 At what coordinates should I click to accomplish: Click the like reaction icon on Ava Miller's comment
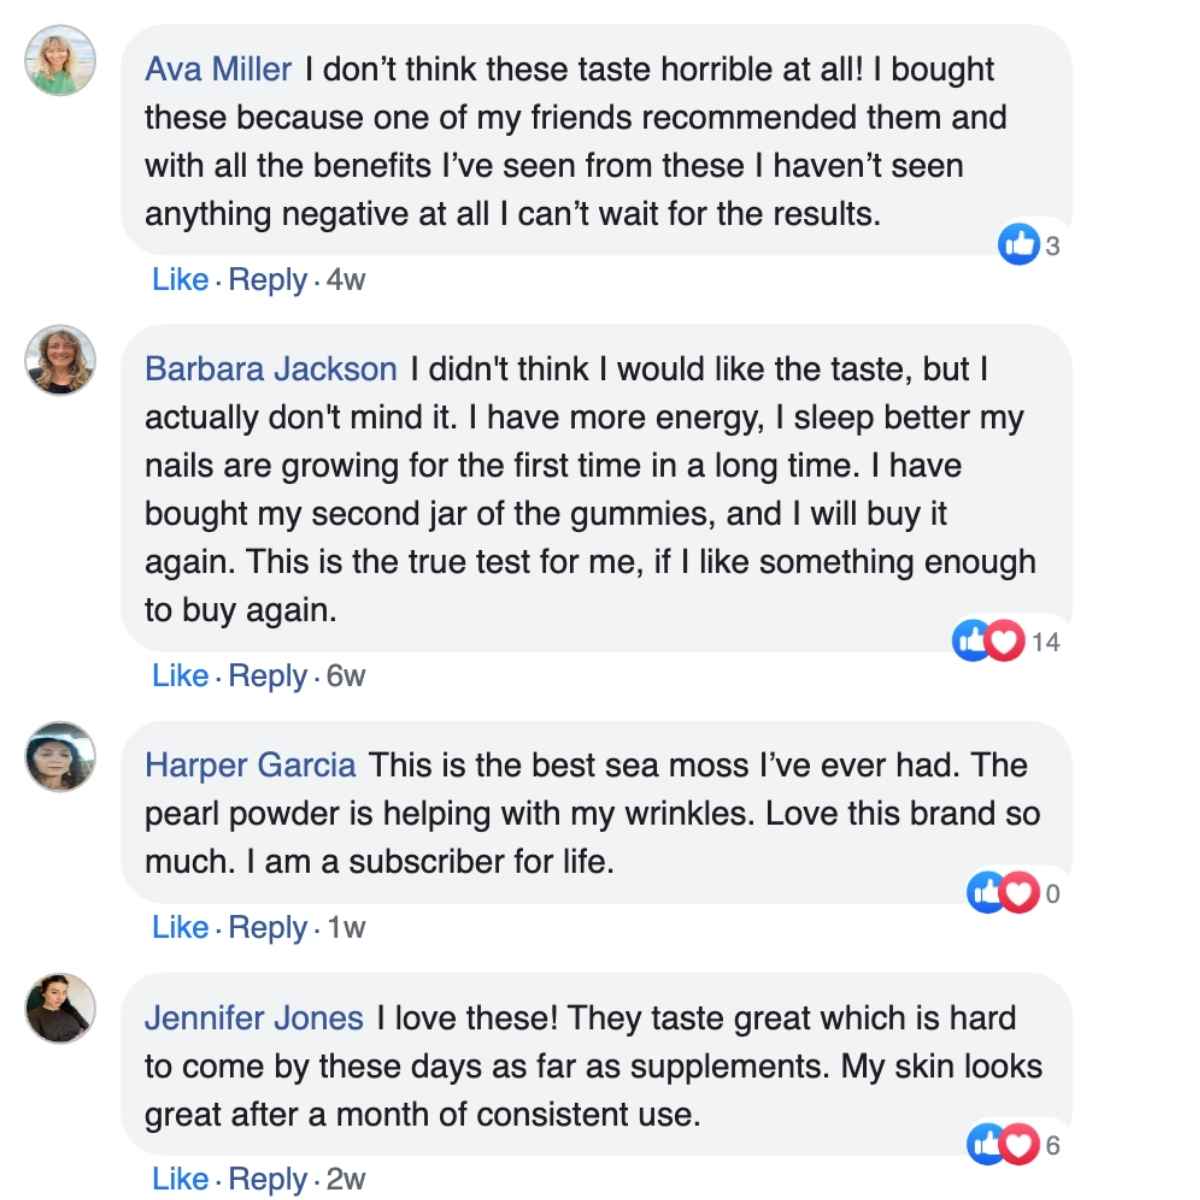[1018, 244]
